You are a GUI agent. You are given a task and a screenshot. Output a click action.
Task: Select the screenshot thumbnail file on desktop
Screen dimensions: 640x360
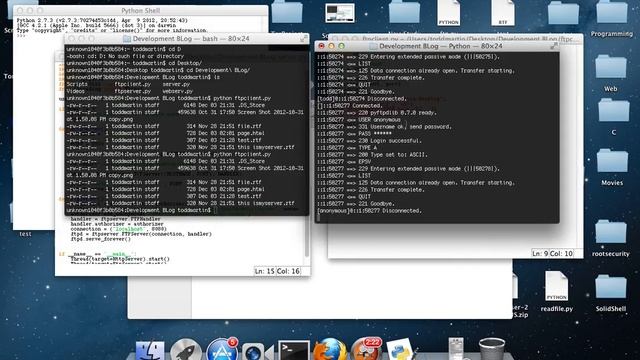click(340, 13)
